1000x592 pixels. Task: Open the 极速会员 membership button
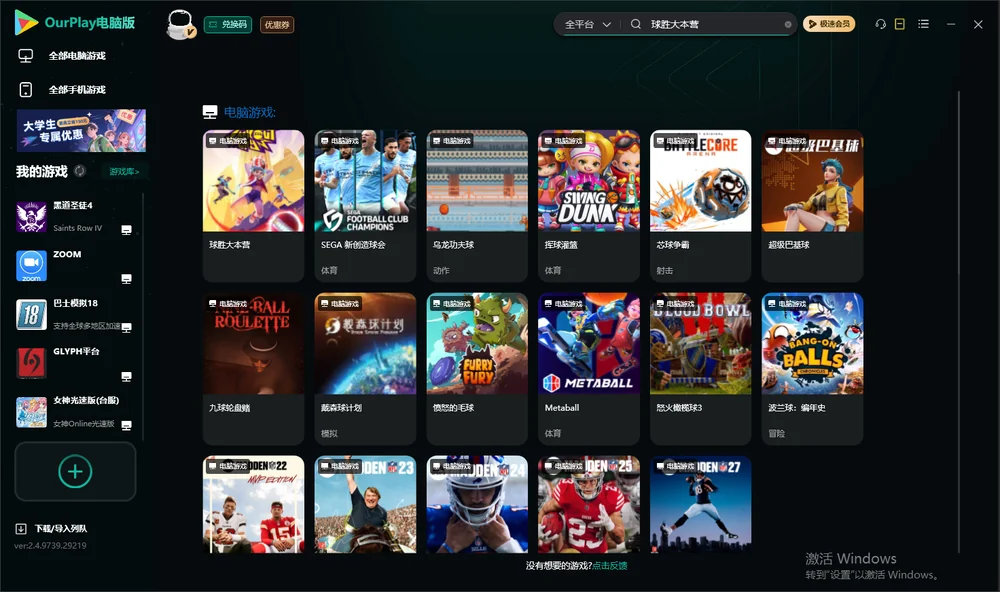pos(829,24)
